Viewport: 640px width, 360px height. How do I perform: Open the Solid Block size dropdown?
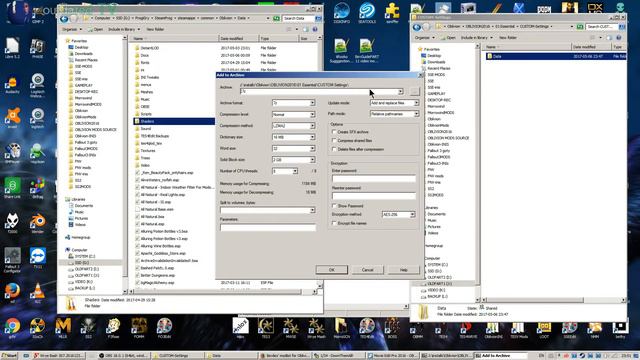(x=293, y=160)
